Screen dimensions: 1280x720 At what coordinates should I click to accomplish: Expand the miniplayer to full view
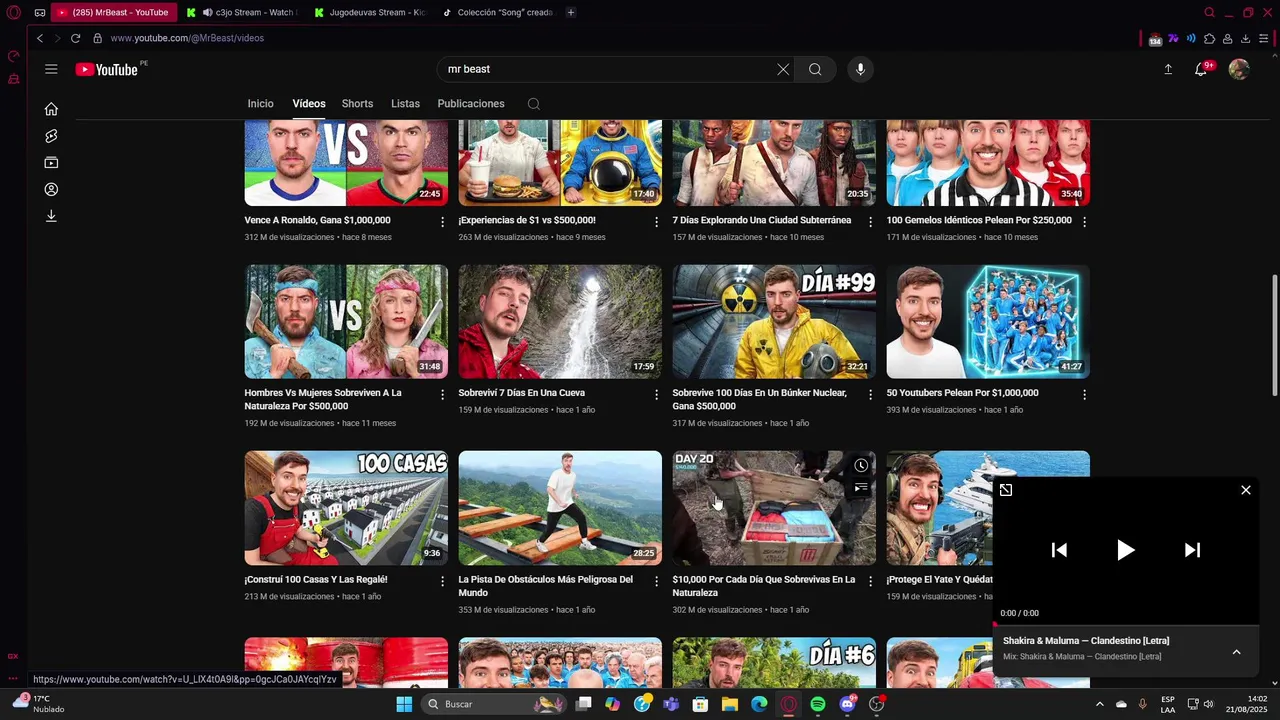[x=1006, y=490]
